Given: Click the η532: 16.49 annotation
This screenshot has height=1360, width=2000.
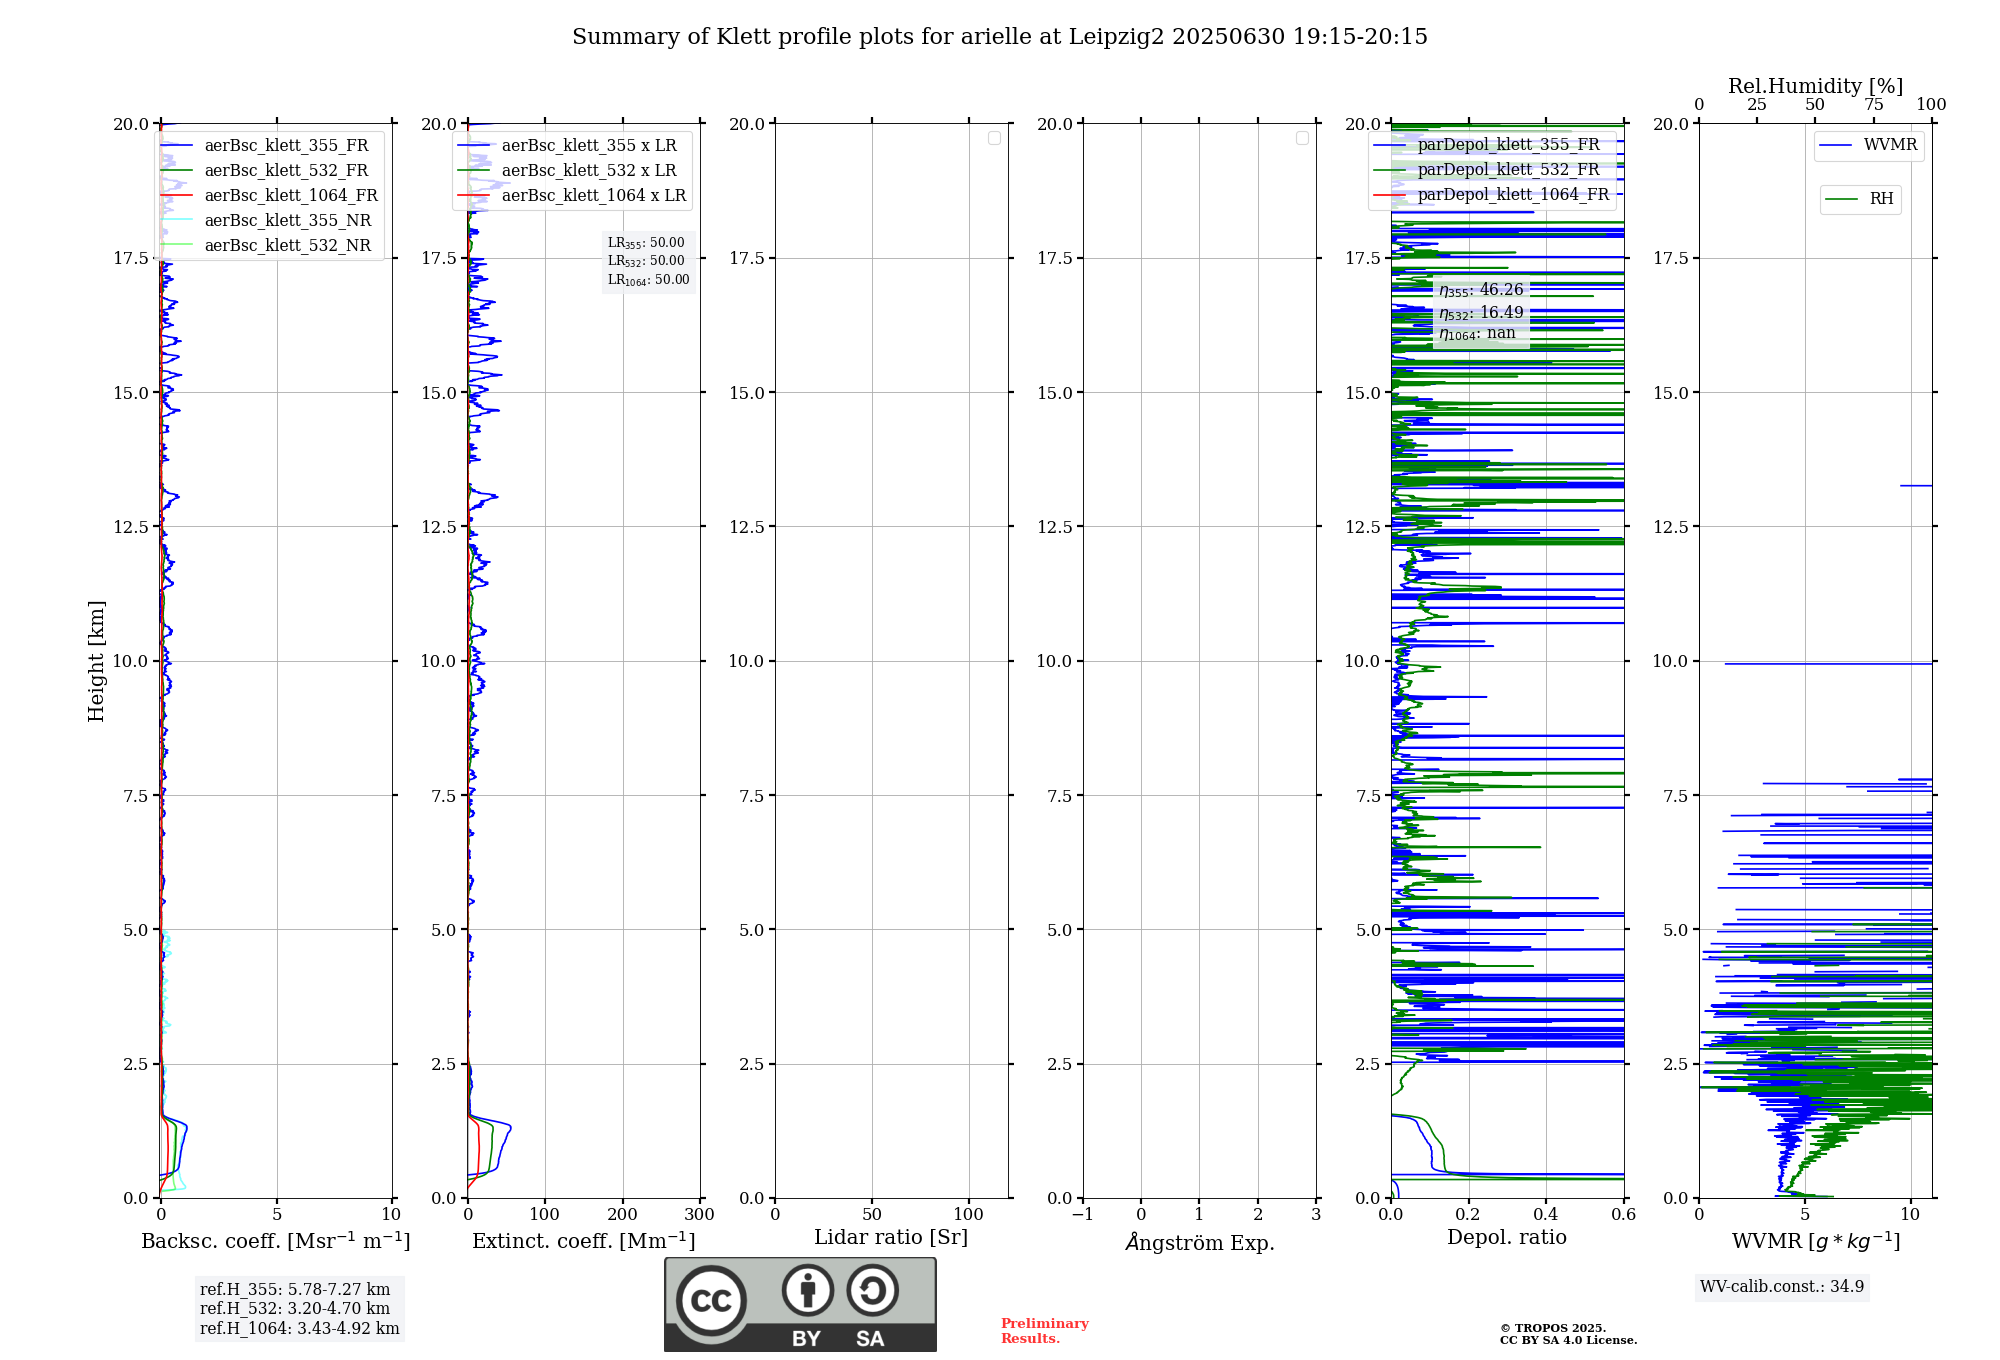Looking at the screenshot, I should (x=1481, y=313).
